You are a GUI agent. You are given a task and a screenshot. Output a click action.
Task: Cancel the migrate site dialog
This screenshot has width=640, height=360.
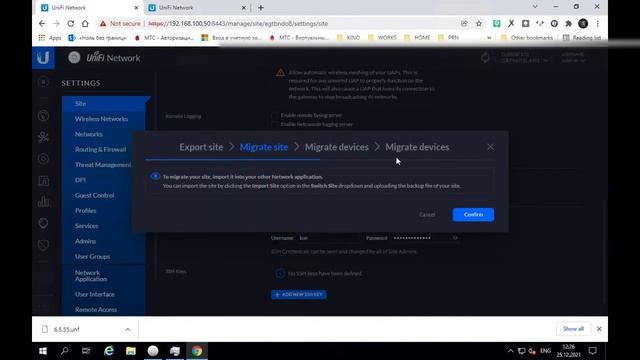pos(427,215)
